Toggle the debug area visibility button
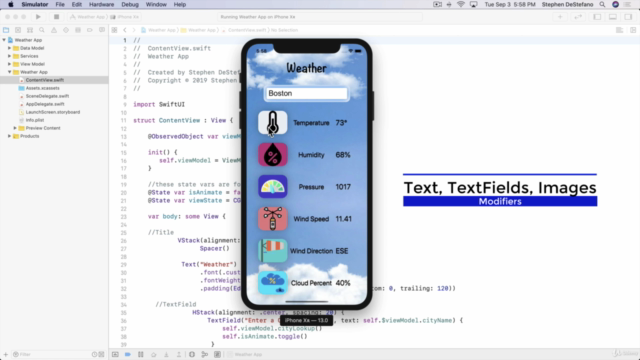 point(613,17)
